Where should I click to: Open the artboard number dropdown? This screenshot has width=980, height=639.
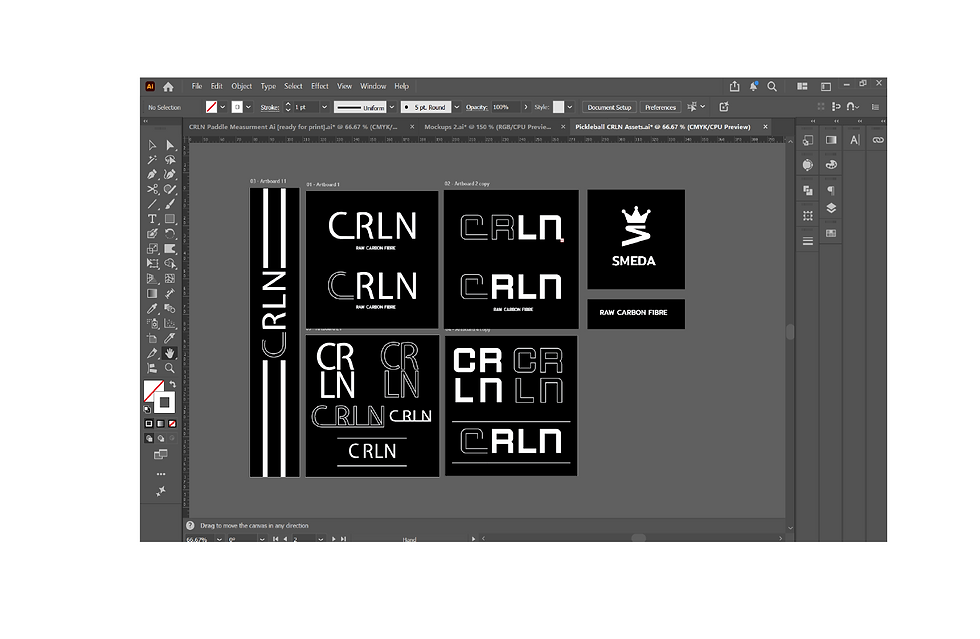320,539
